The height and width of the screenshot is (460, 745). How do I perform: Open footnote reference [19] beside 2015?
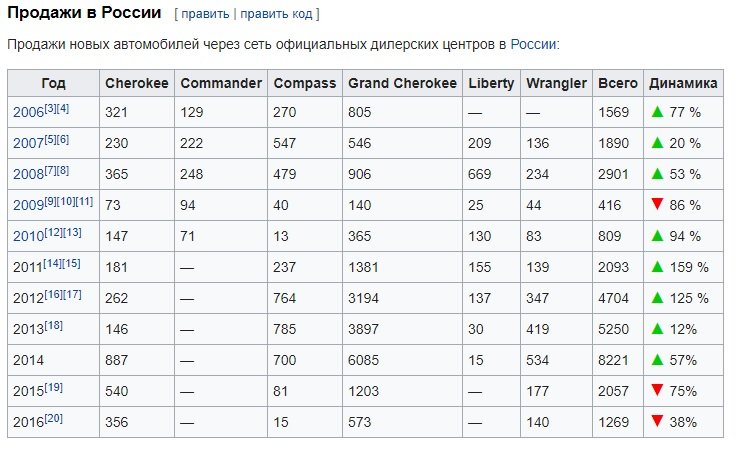[x=53, y=387]
